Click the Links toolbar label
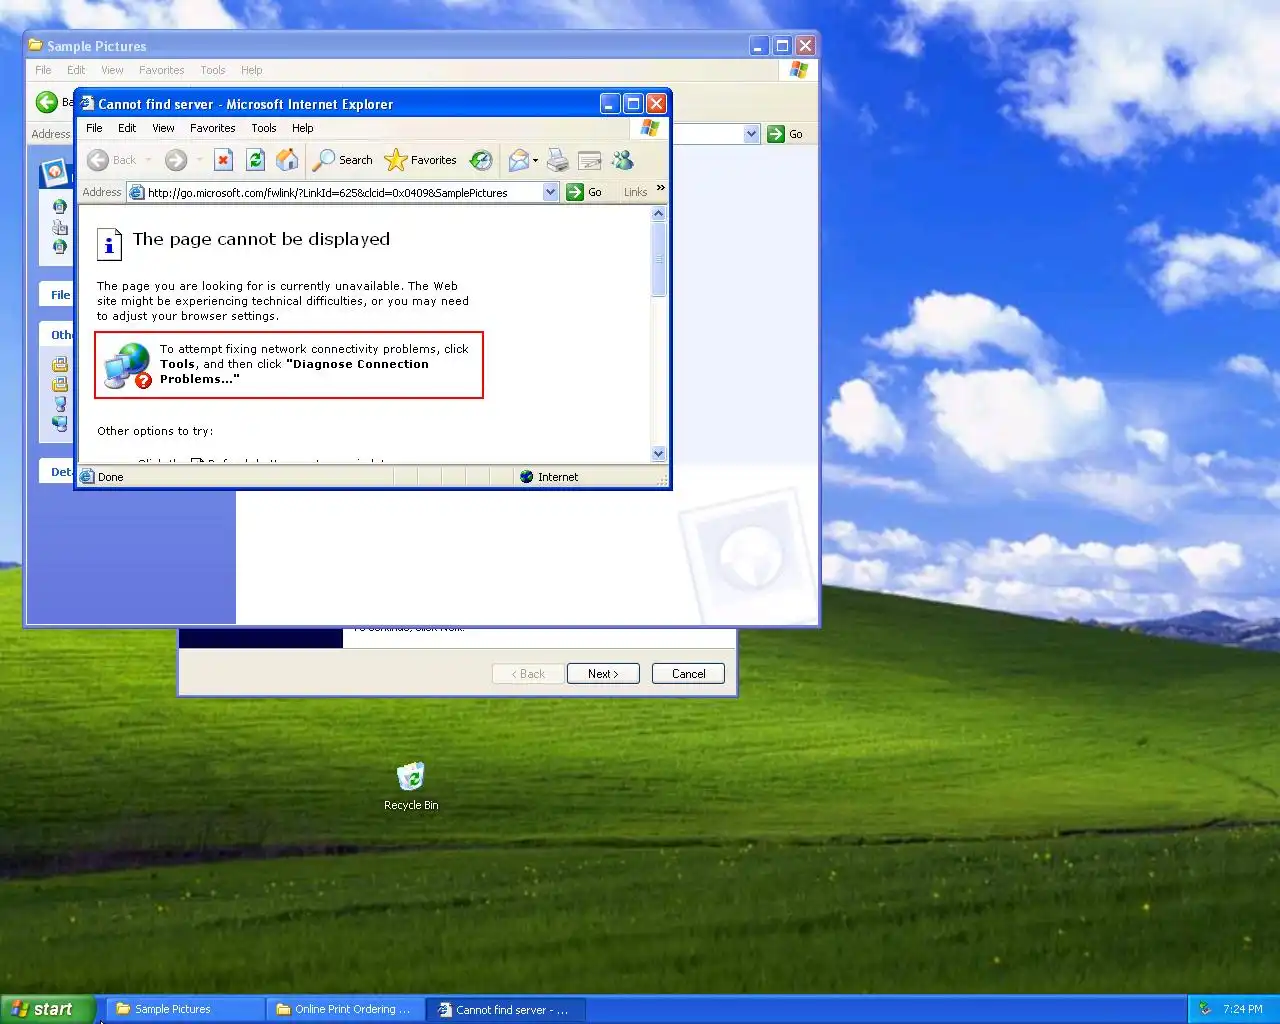 click(635, 192)
